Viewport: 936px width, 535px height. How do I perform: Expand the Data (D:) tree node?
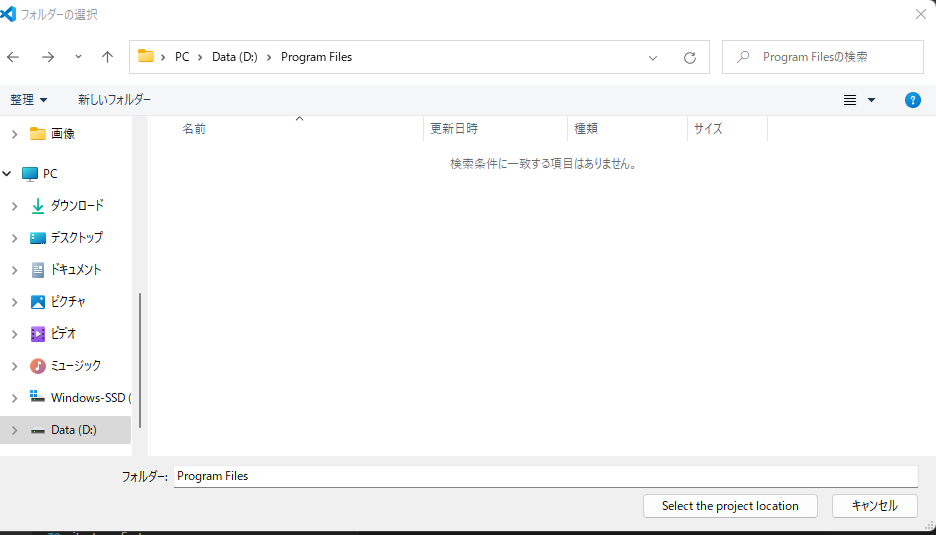click(x=14, y=430)
